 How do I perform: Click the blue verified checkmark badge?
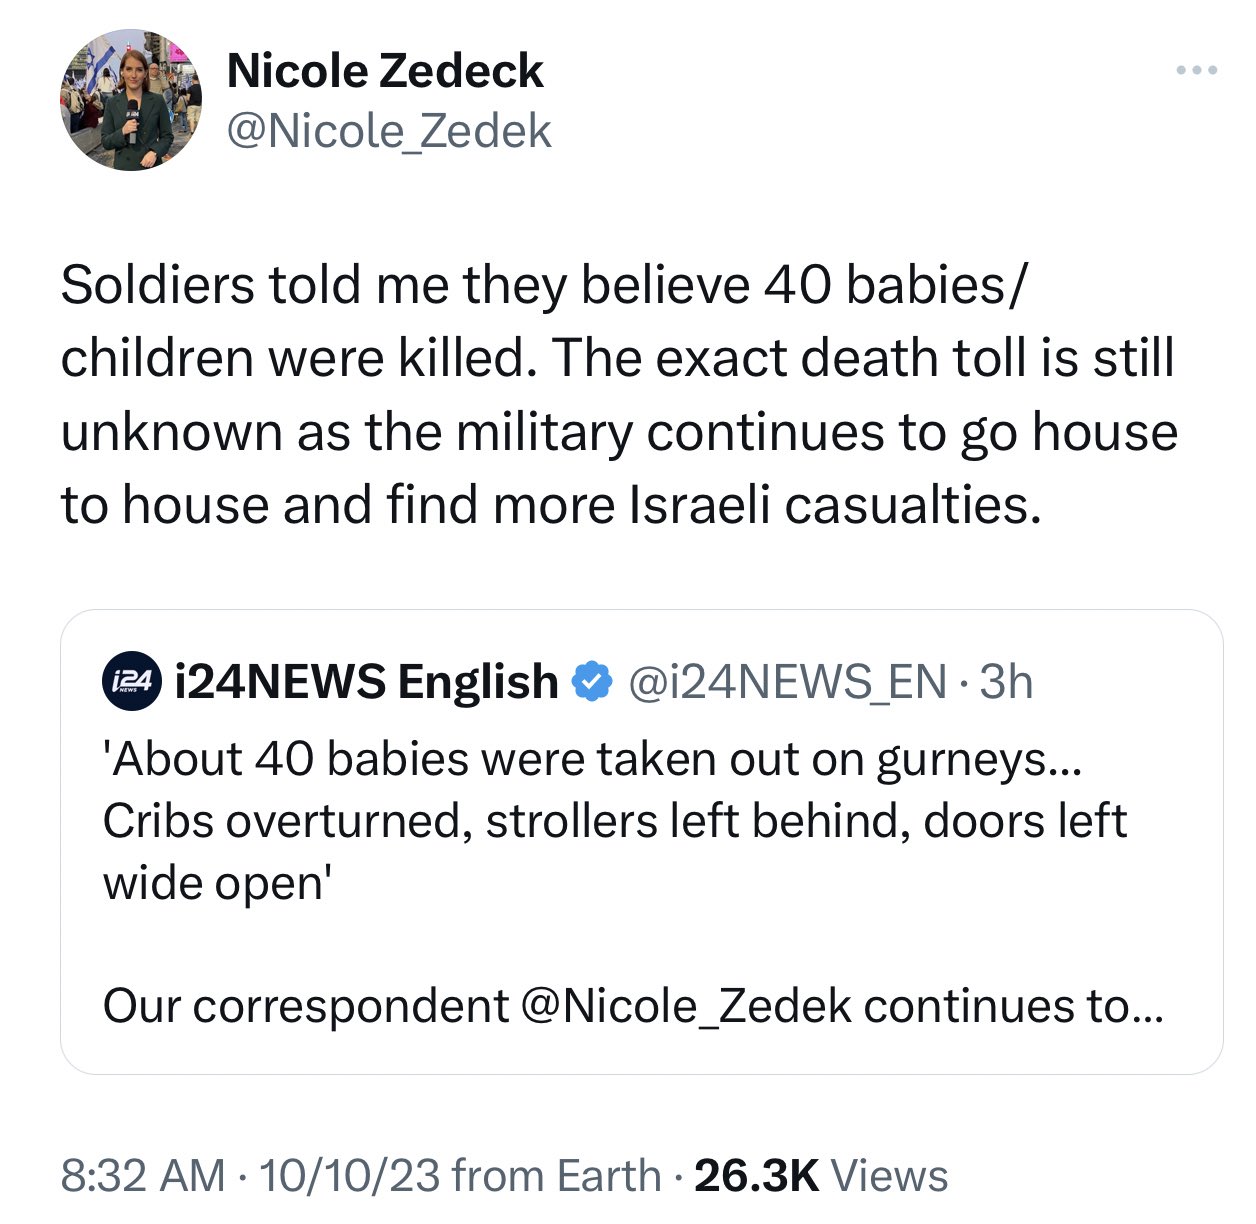[591, 682]
